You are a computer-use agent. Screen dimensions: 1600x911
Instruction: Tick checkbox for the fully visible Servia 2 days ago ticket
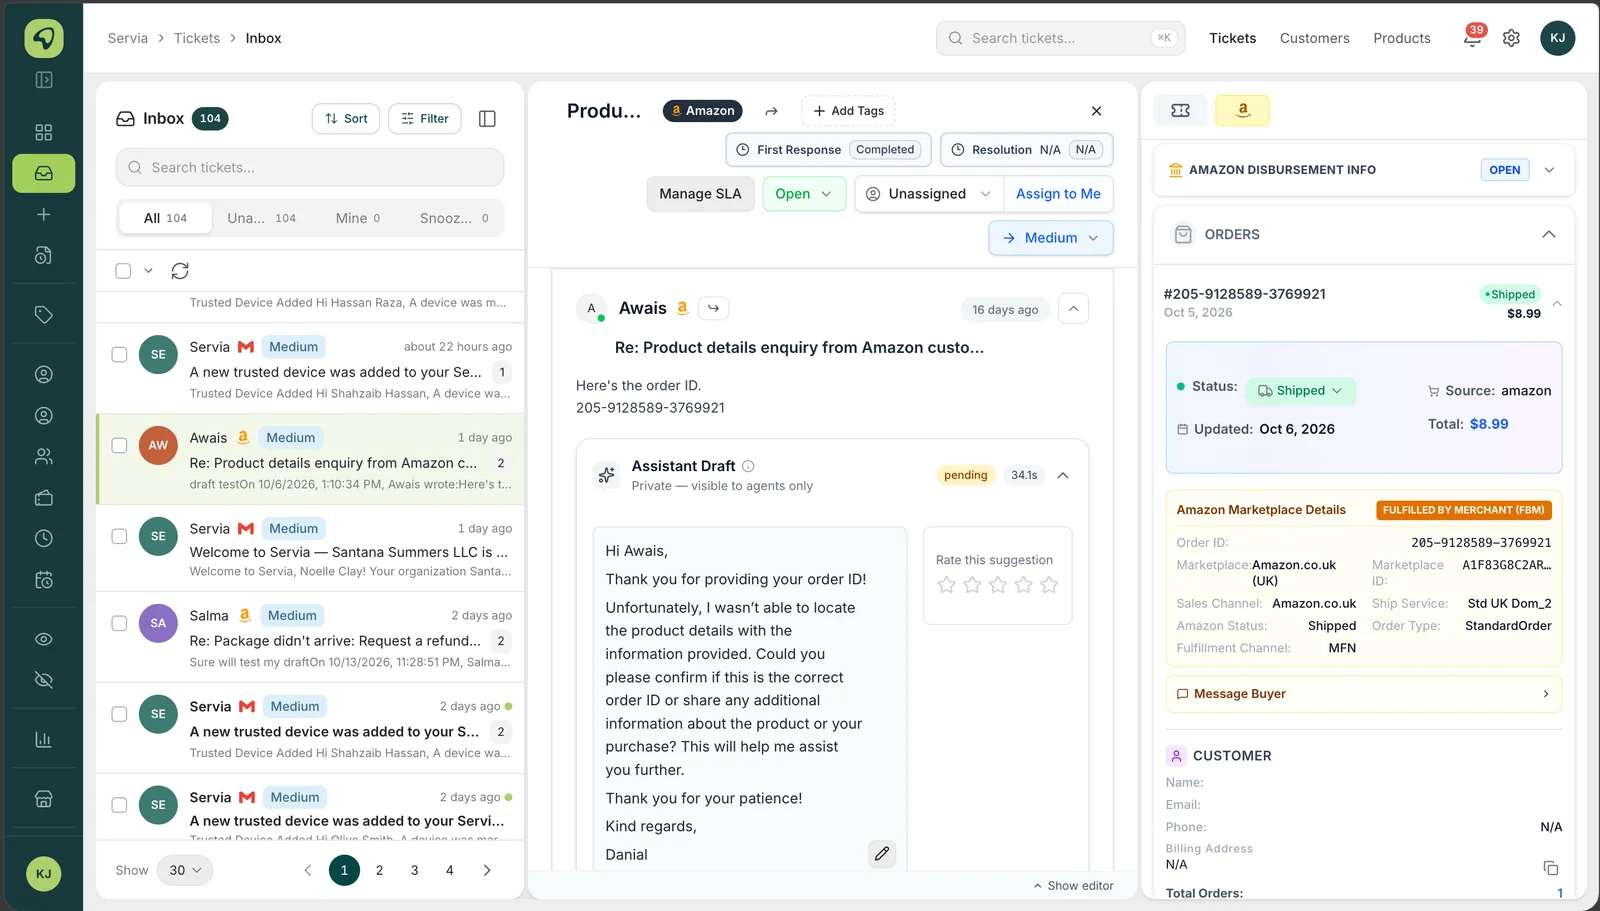[119, 714]
